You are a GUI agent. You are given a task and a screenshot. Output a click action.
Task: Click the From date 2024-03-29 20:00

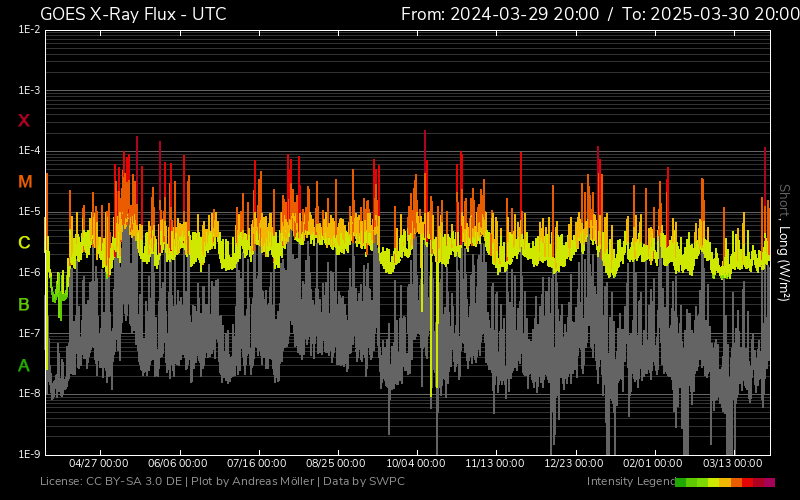pos(500,14)
